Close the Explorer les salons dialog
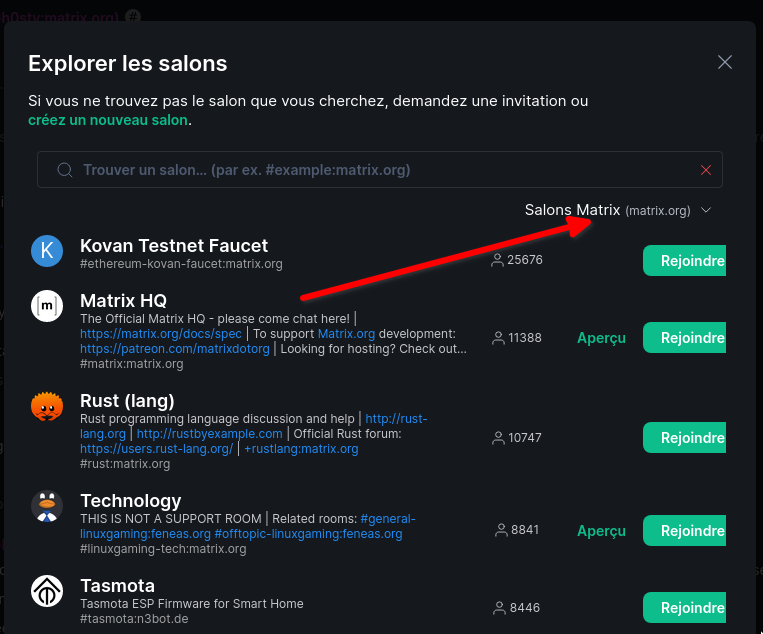Image resolution: width=763 pixels, height=634 pixels. pos(725,62)
